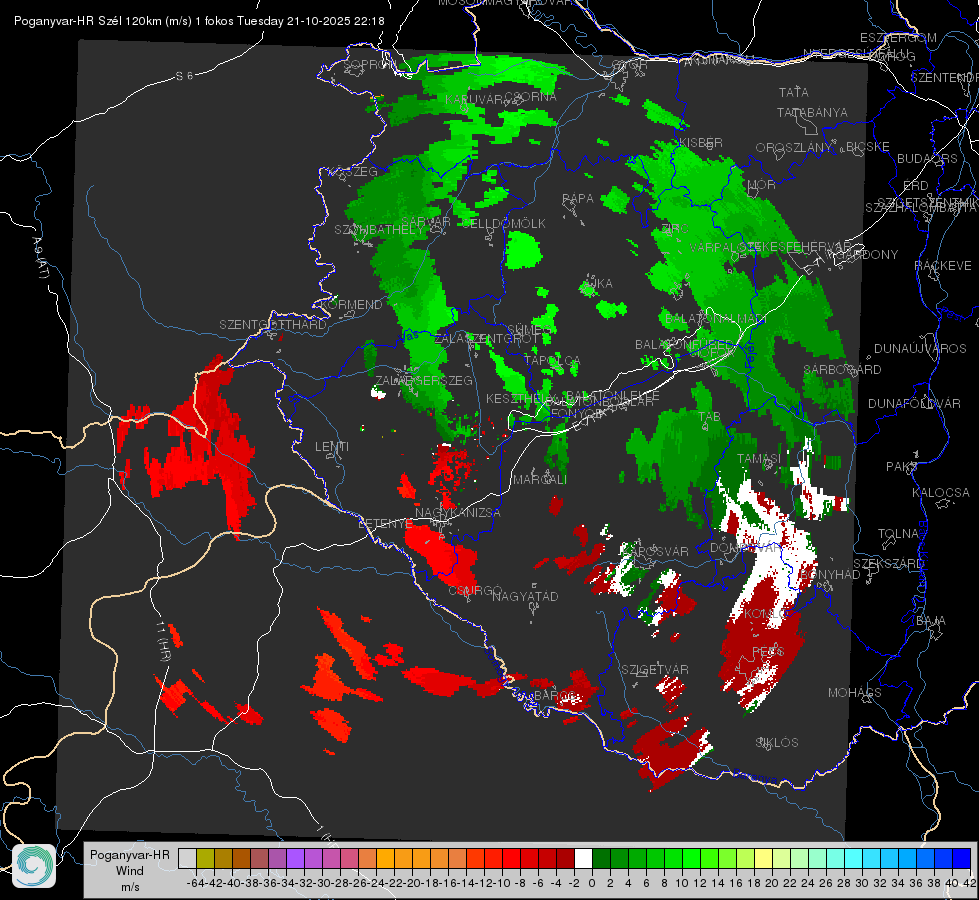Screen dimensions: 979x900
Task: Click the CELLDOMOLK city label
Action: (x=504, y=224)
